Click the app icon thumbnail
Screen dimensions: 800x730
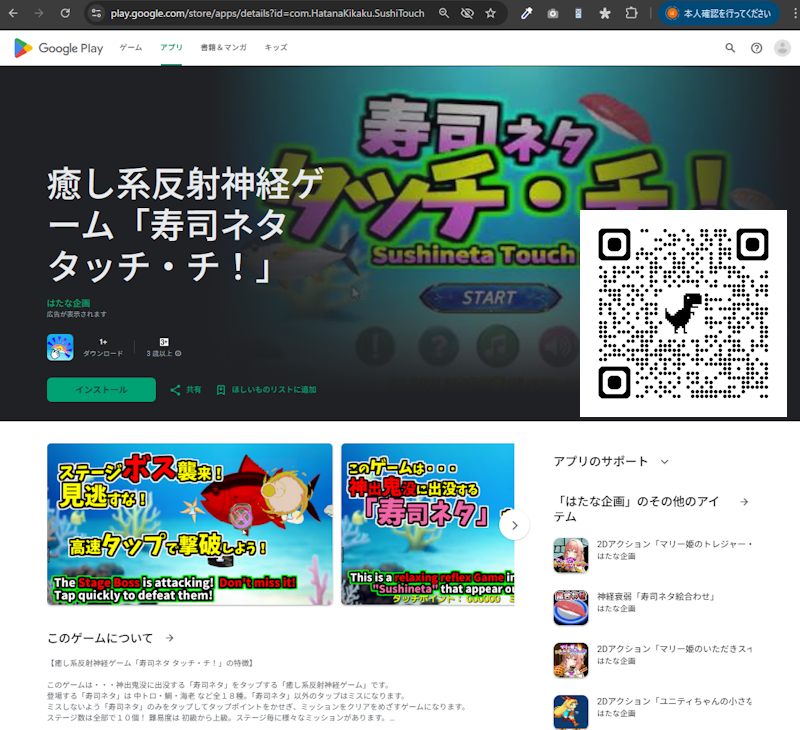(60, 347)
